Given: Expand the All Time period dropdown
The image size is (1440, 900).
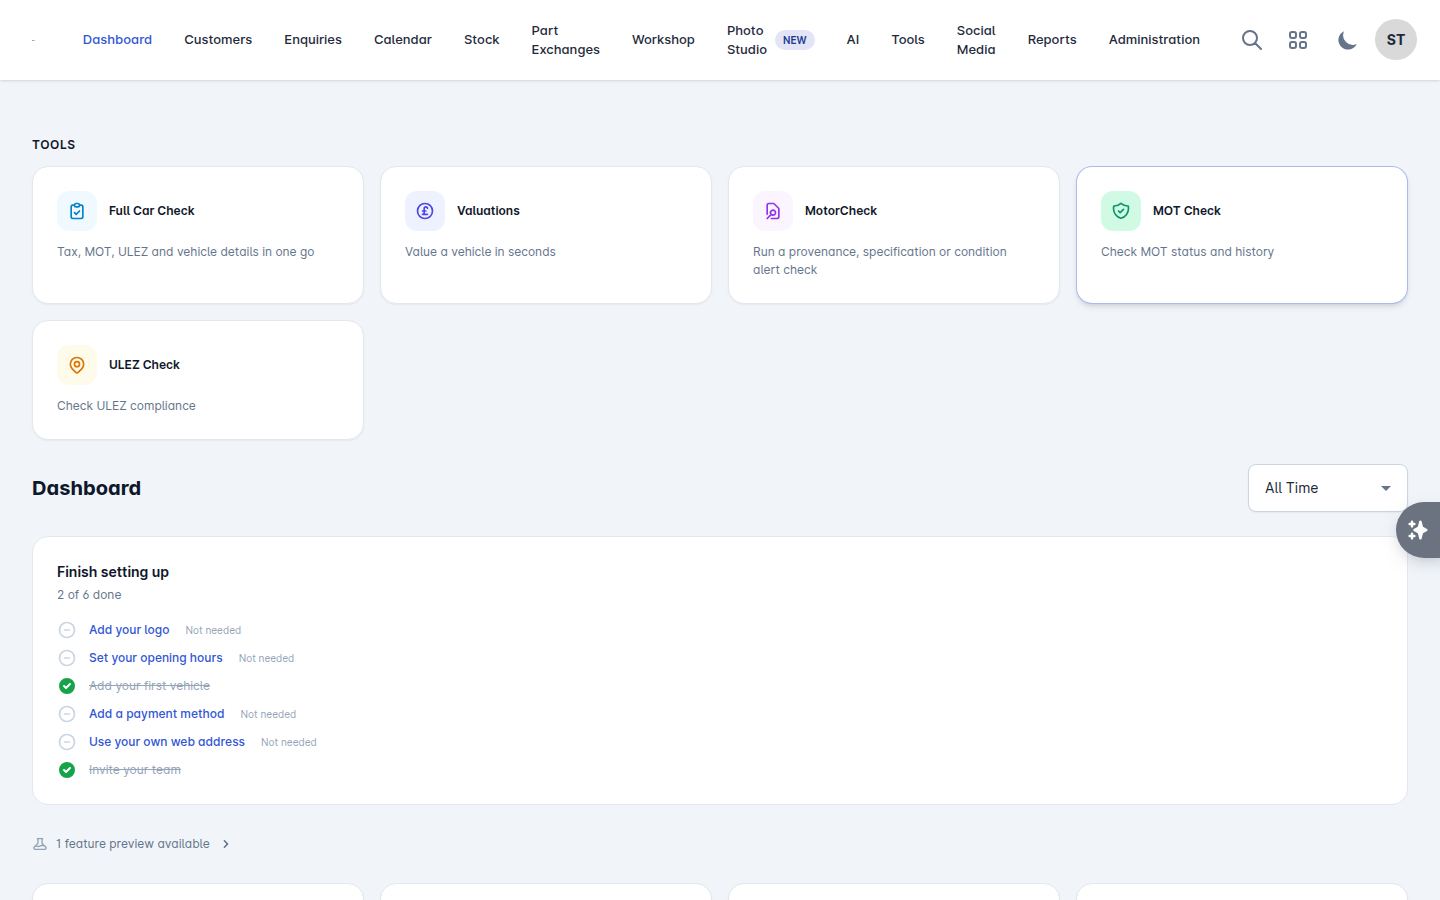Looking at the screenshot, I should [x=1328, y=488].
